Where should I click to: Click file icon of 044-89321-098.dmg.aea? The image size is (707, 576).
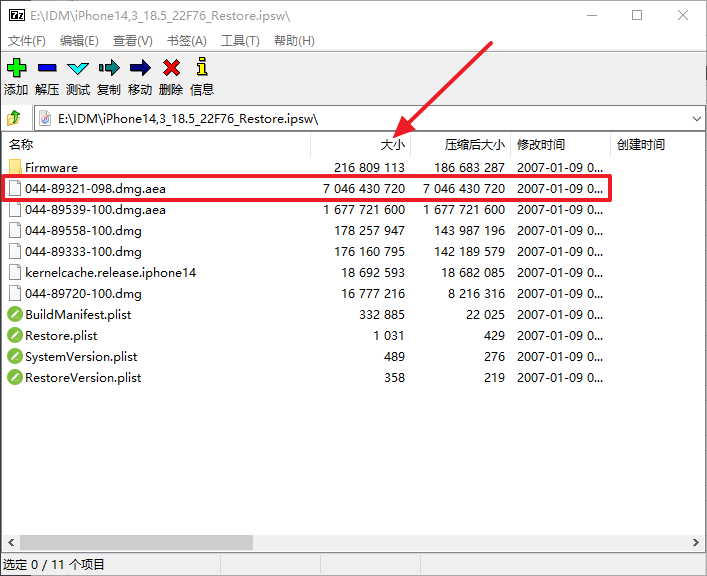click(15, 189)
